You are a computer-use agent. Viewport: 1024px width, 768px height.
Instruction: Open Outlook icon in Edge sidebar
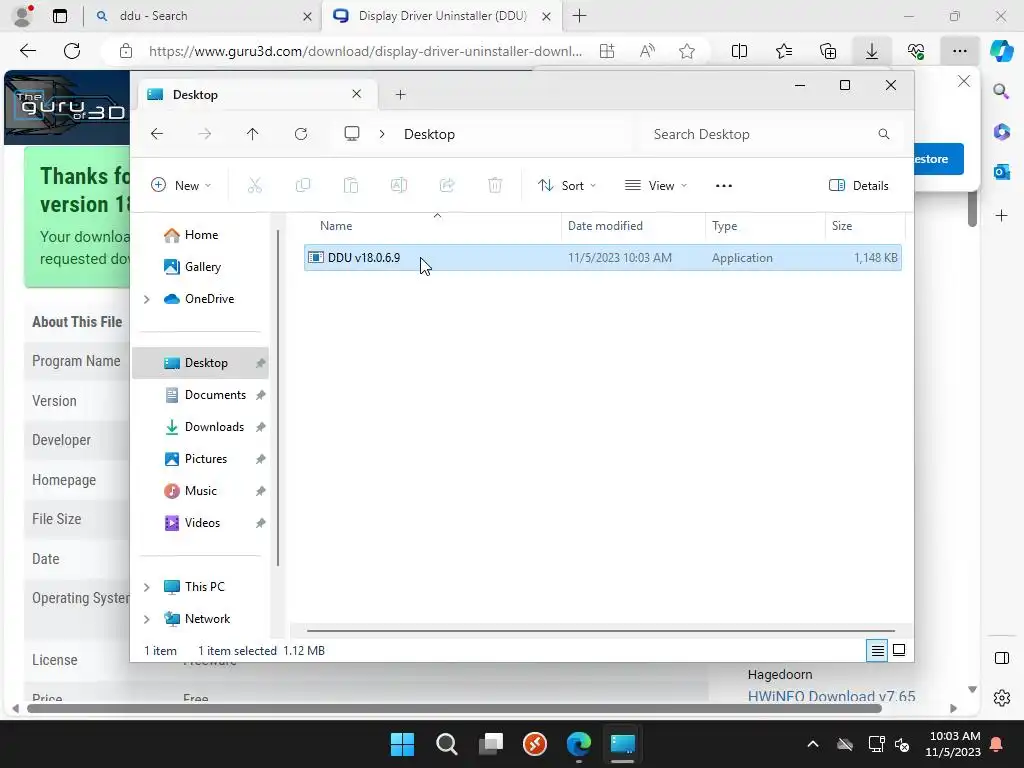[x=1002, y=172]
